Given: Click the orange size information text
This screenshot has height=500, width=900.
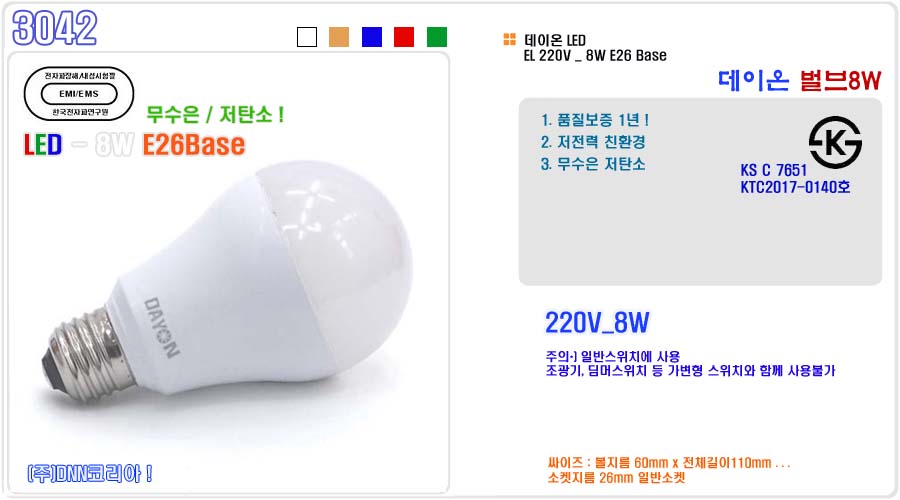Looking at the screenshot, I should click(x=669, y=470).
